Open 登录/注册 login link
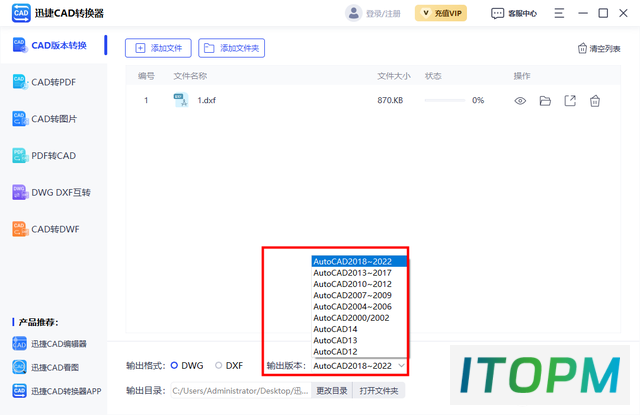 coord(383,14)
